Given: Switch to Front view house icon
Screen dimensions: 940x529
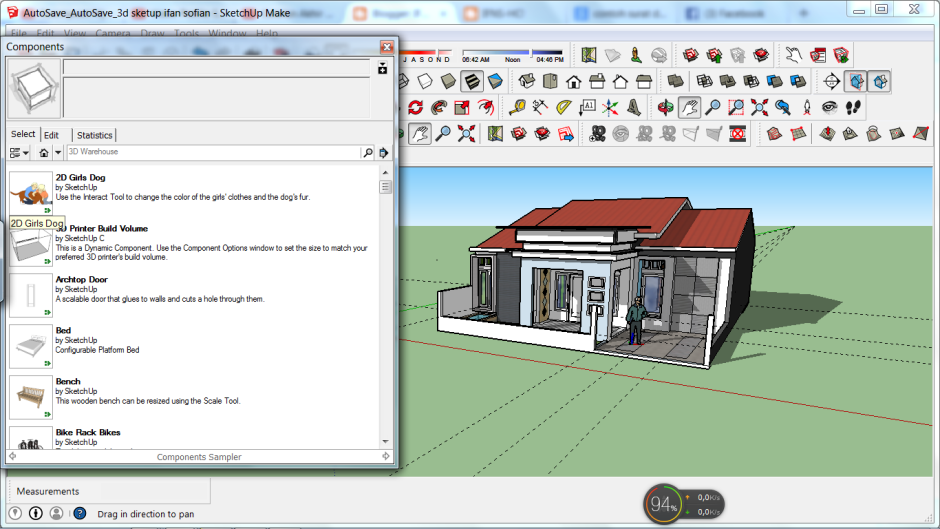Looking at the screenshot, I should pyautogui.click(x=574, y=81).
